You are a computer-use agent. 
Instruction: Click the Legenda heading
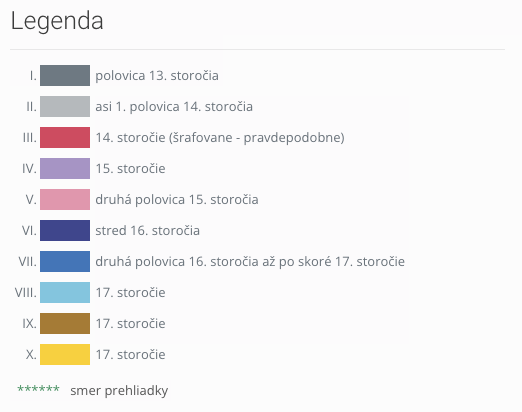57,21
